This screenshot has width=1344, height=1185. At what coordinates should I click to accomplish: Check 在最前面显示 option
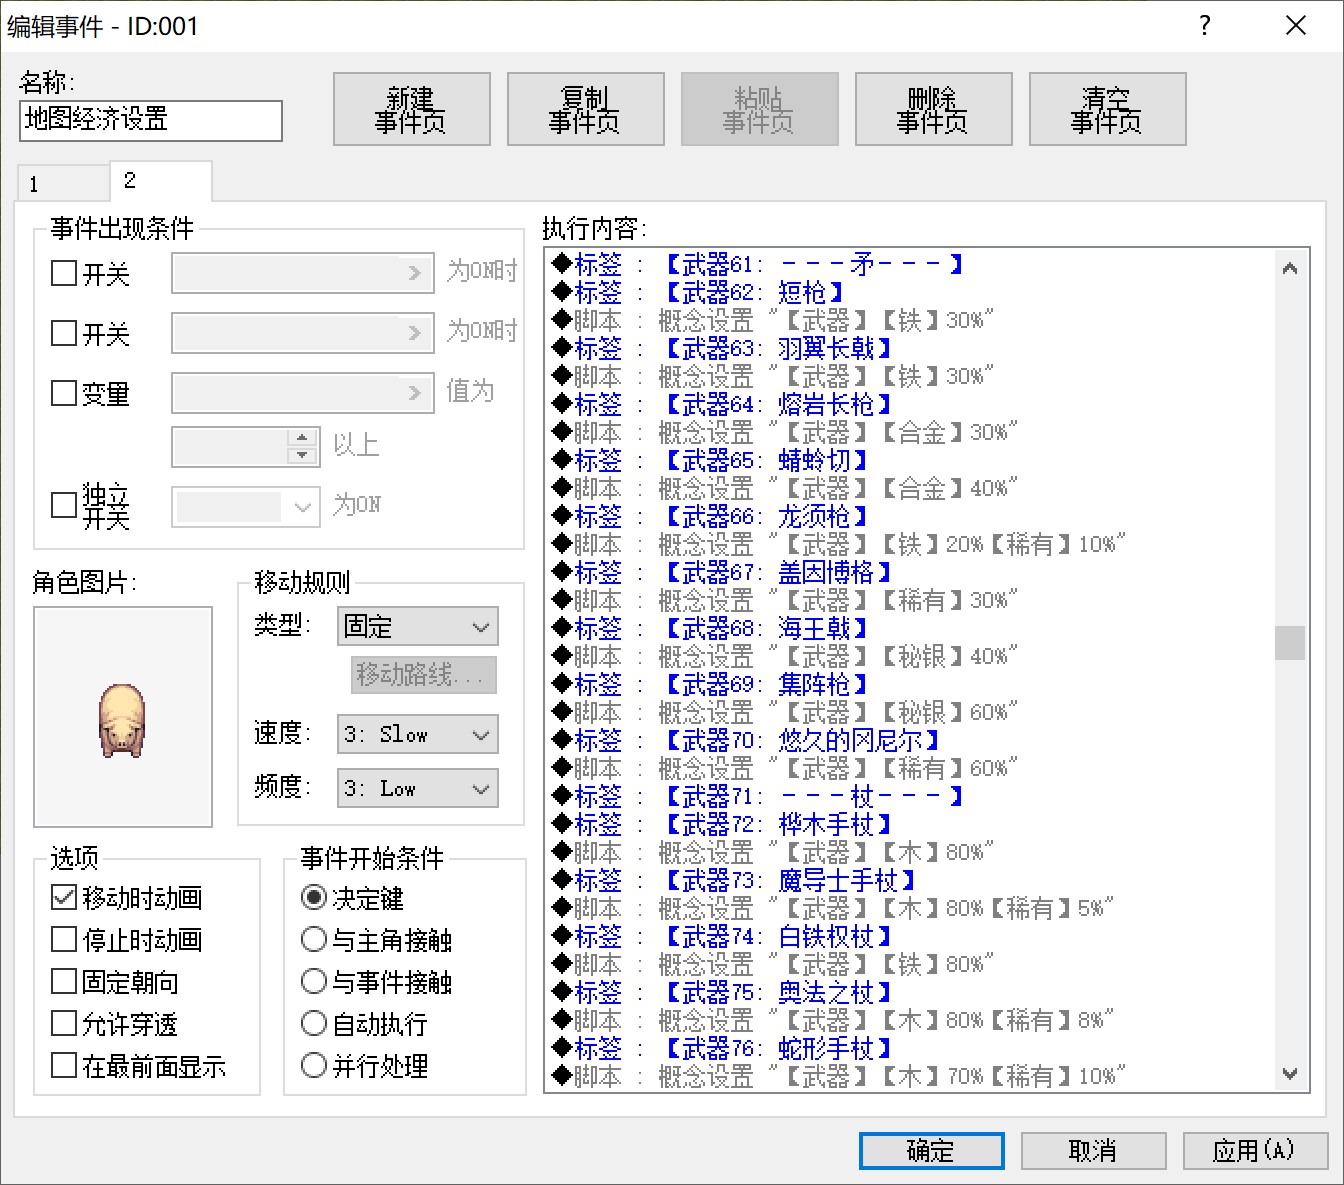pos(64,1066)
